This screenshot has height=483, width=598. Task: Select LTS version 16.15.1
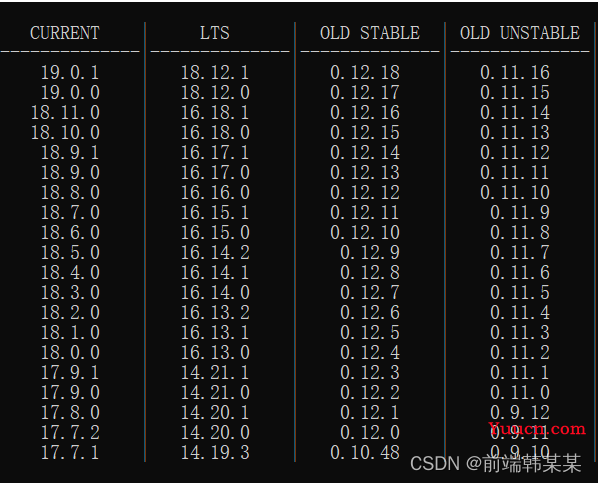click(x=215, y=213)
